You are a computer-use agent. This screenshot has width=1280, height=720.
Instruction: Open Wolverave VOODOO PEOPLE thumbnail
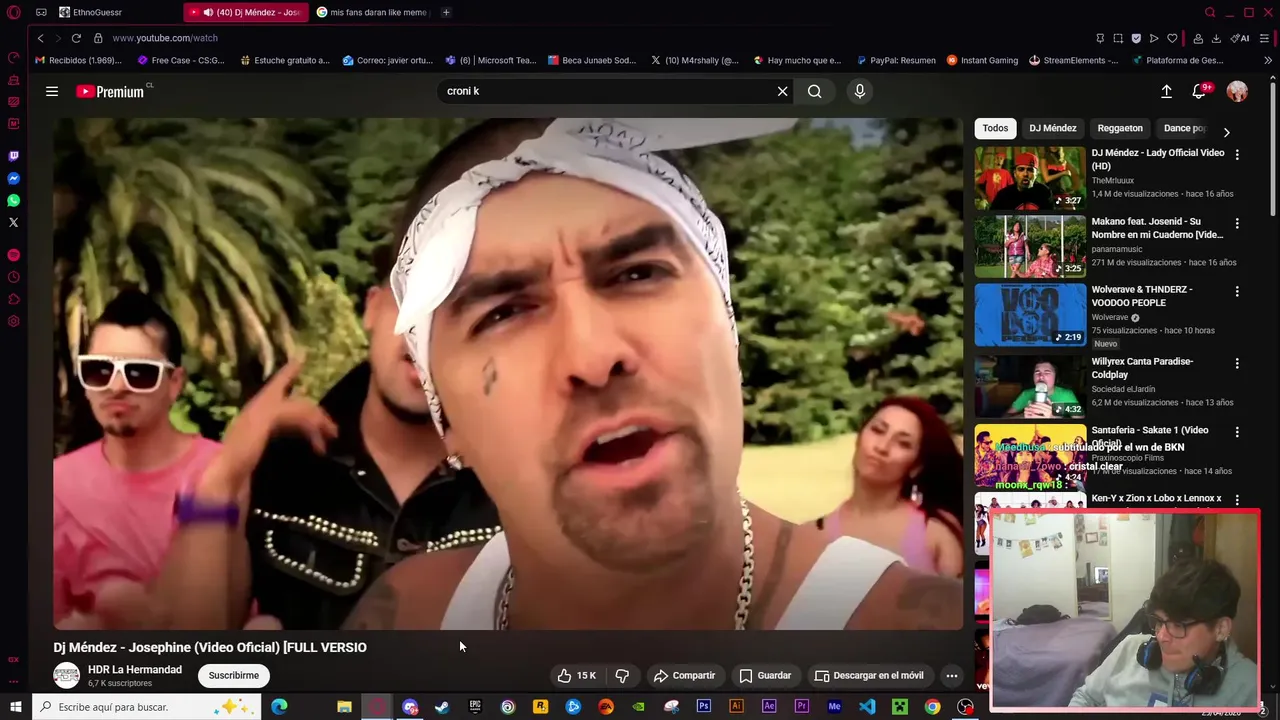click(x=1030, y=314)
